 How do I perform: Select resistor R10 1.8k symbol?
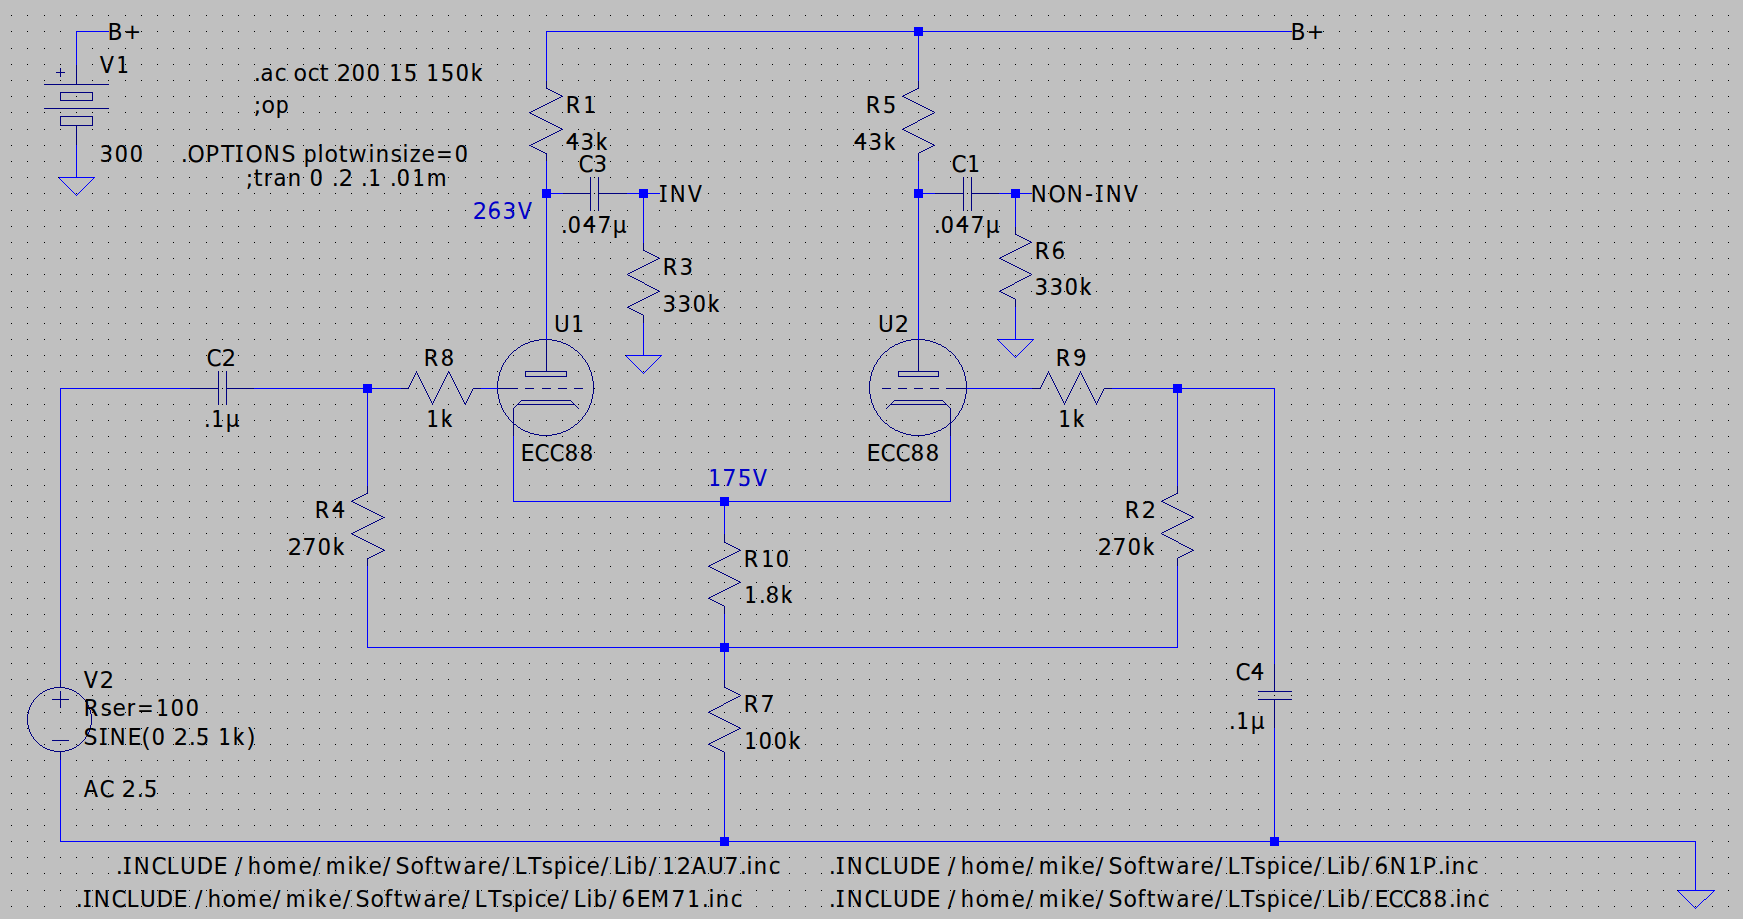pos(724,575)
